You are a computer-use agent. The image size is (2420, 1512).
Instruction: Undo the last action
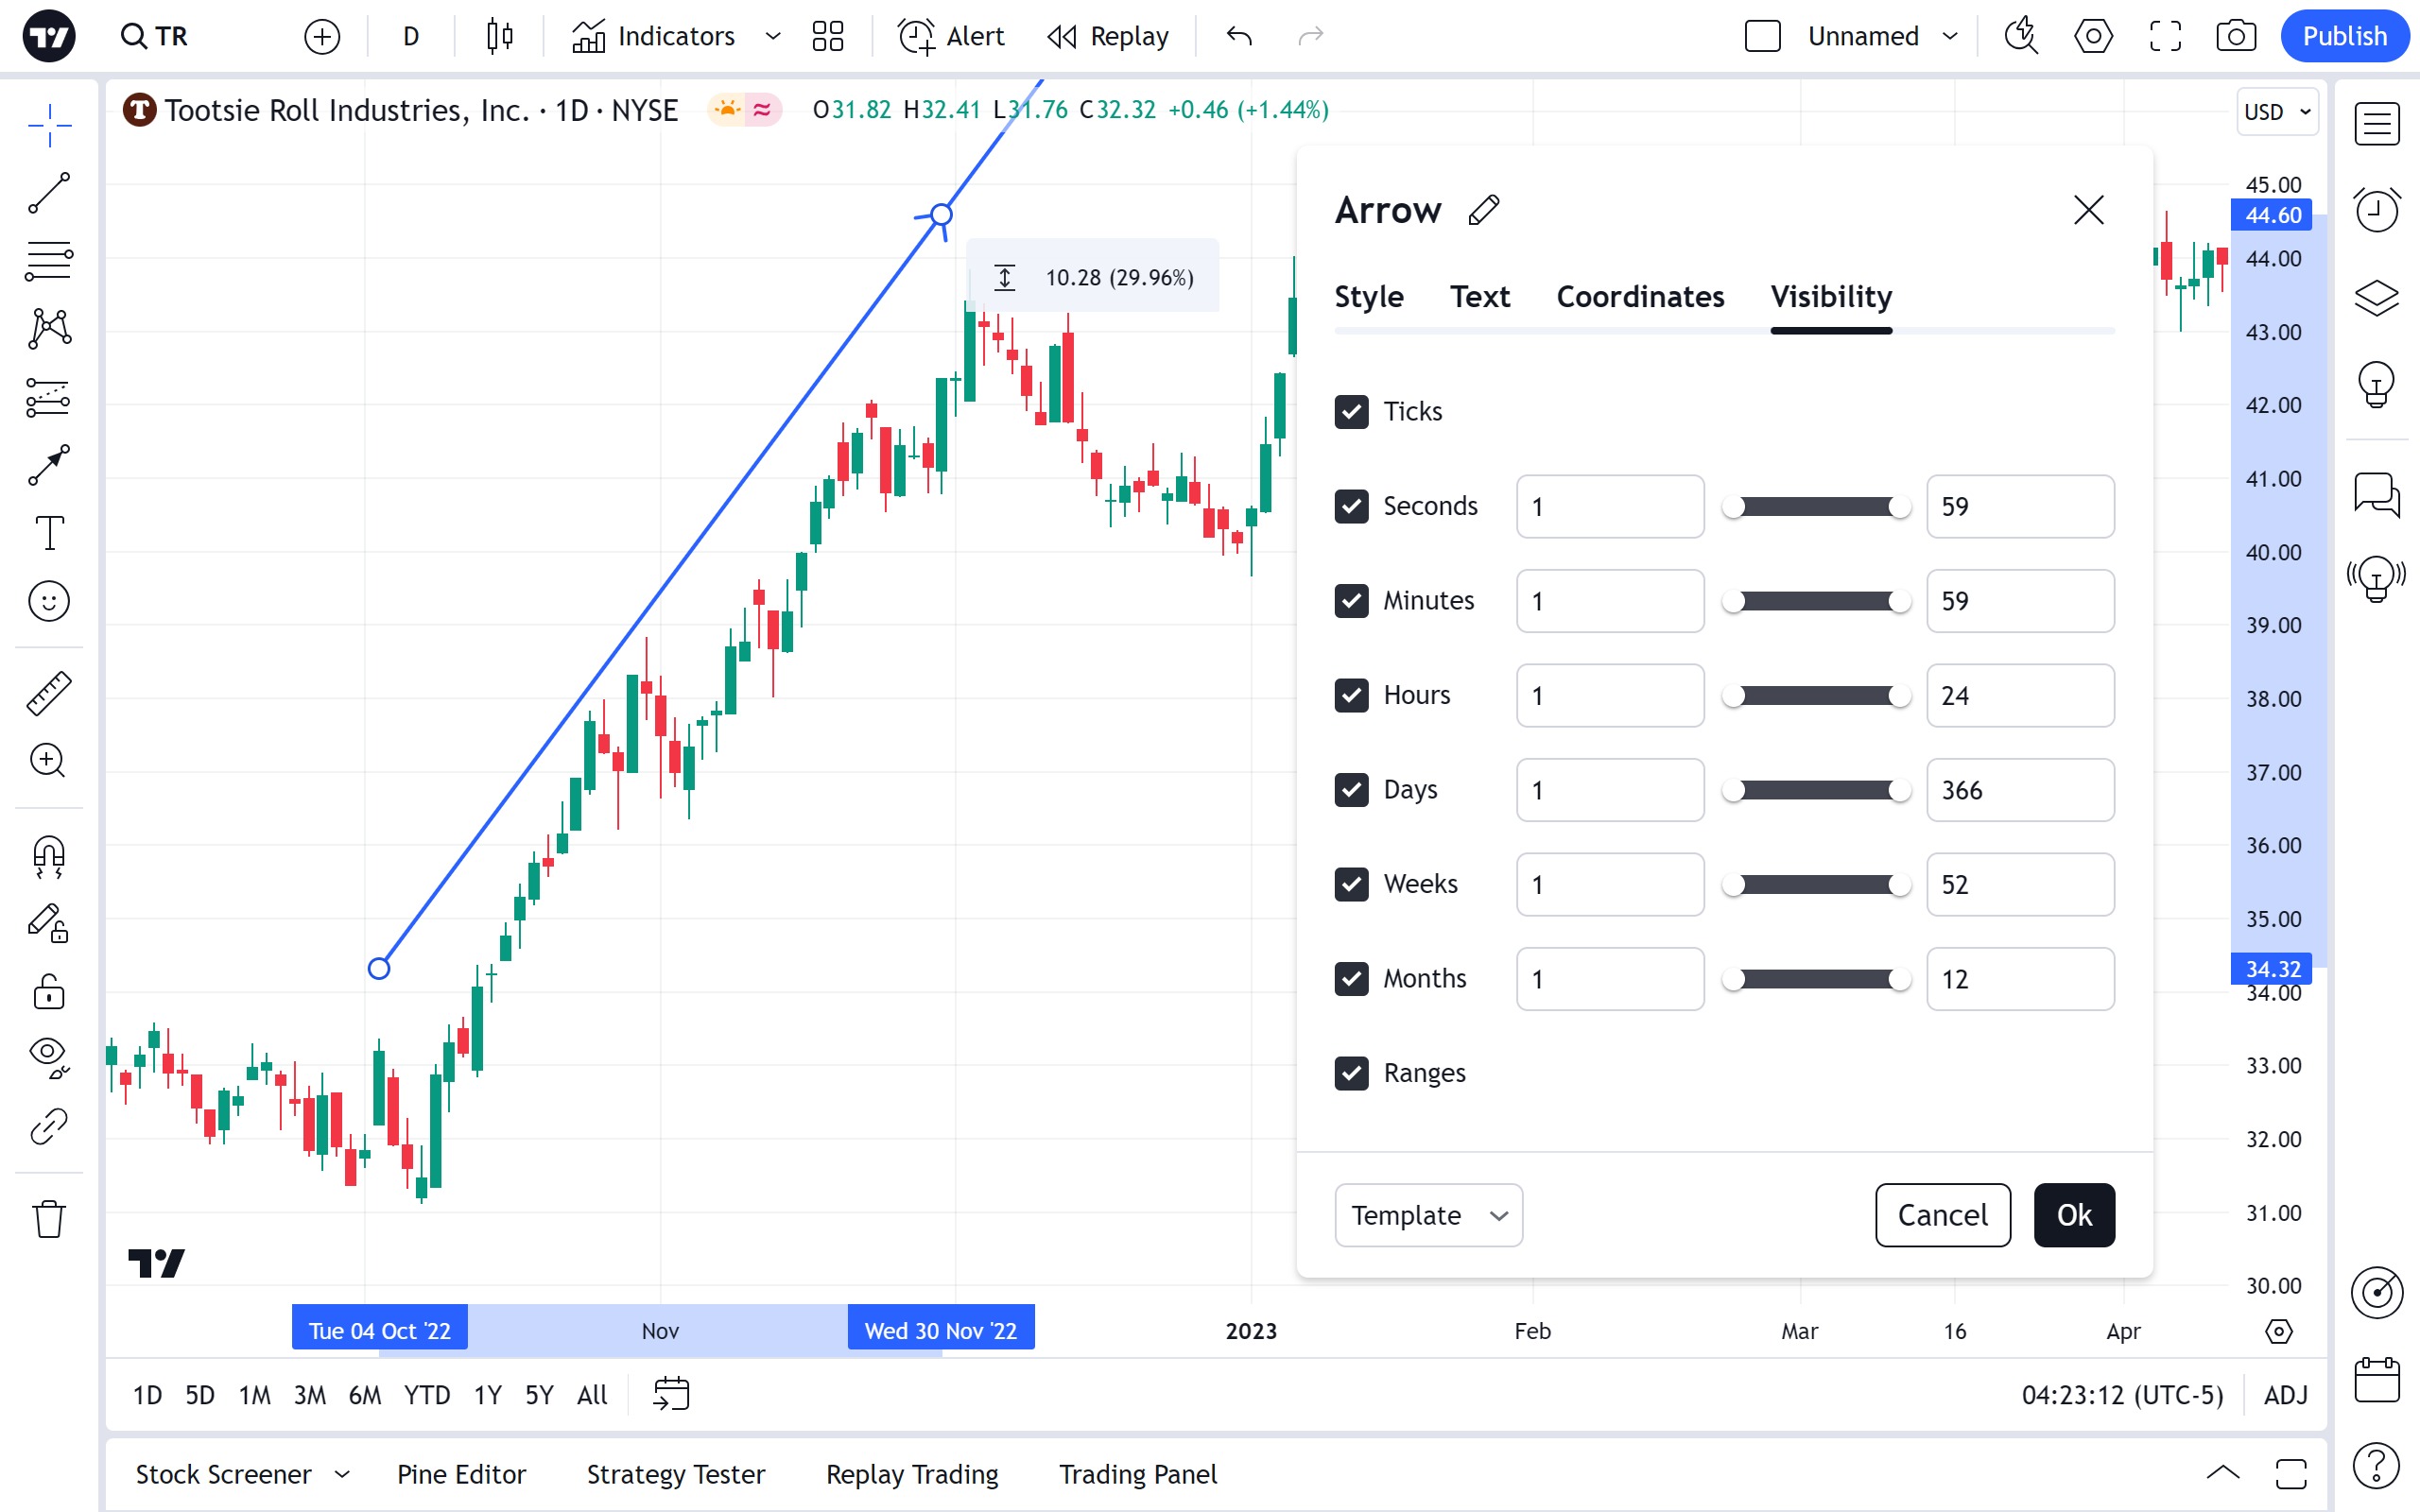click(1239, 37)
